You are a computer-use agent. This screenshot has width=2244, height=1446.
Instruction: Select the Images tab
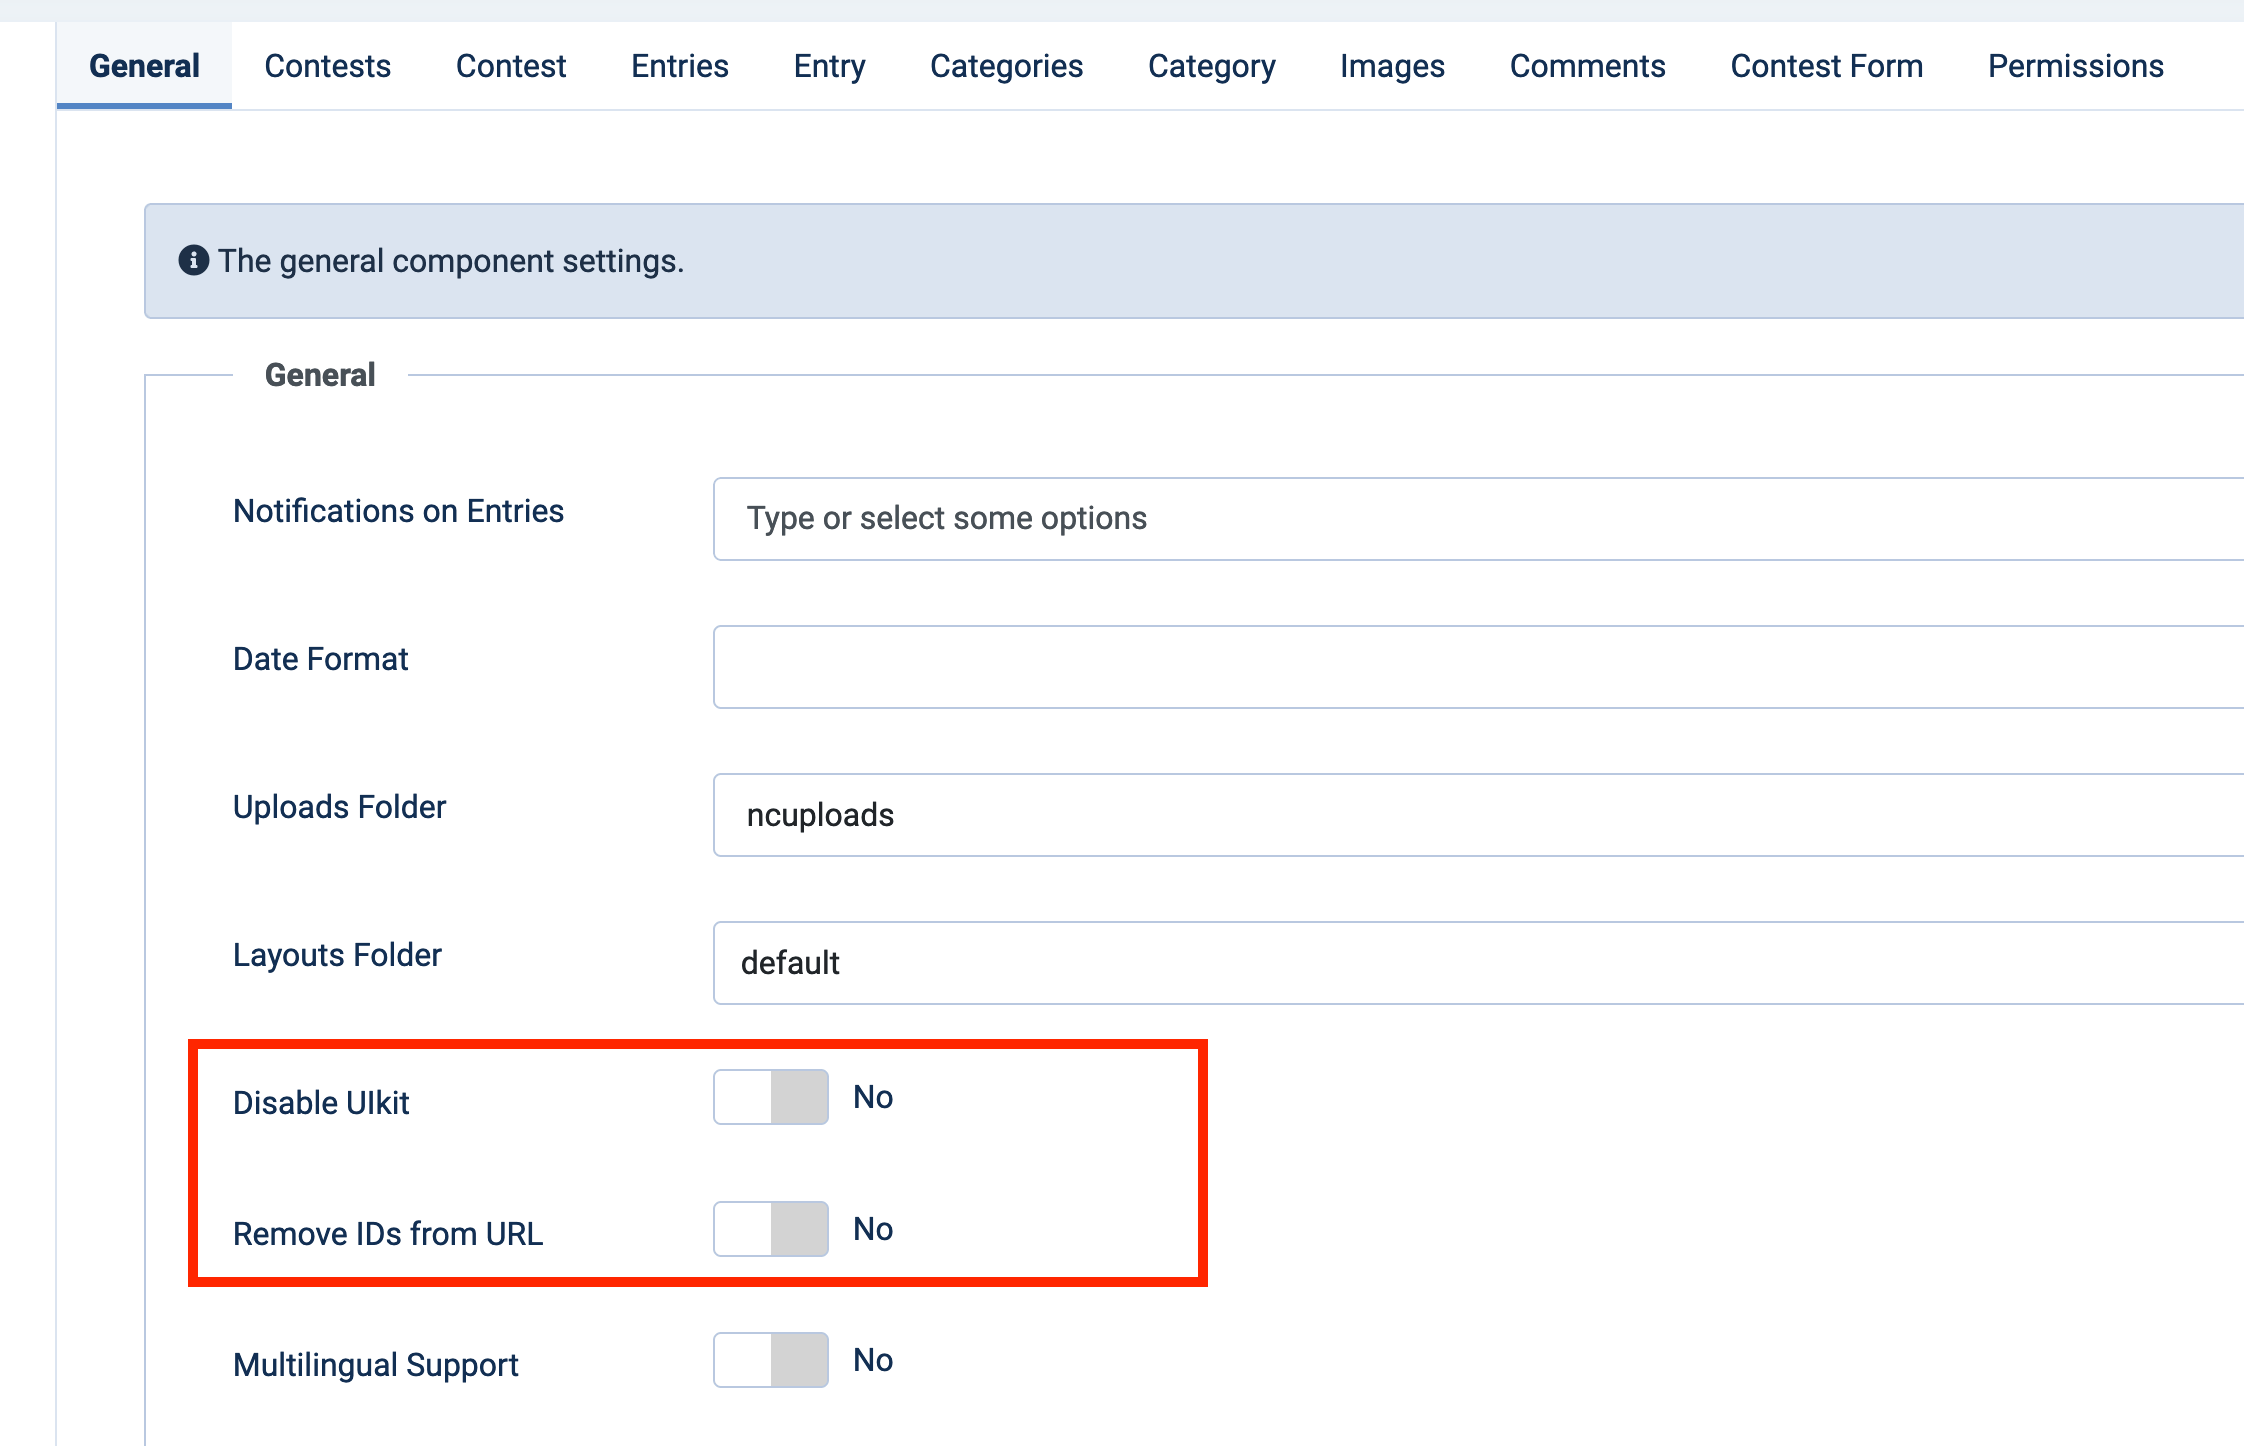(x=1392, y=64)
